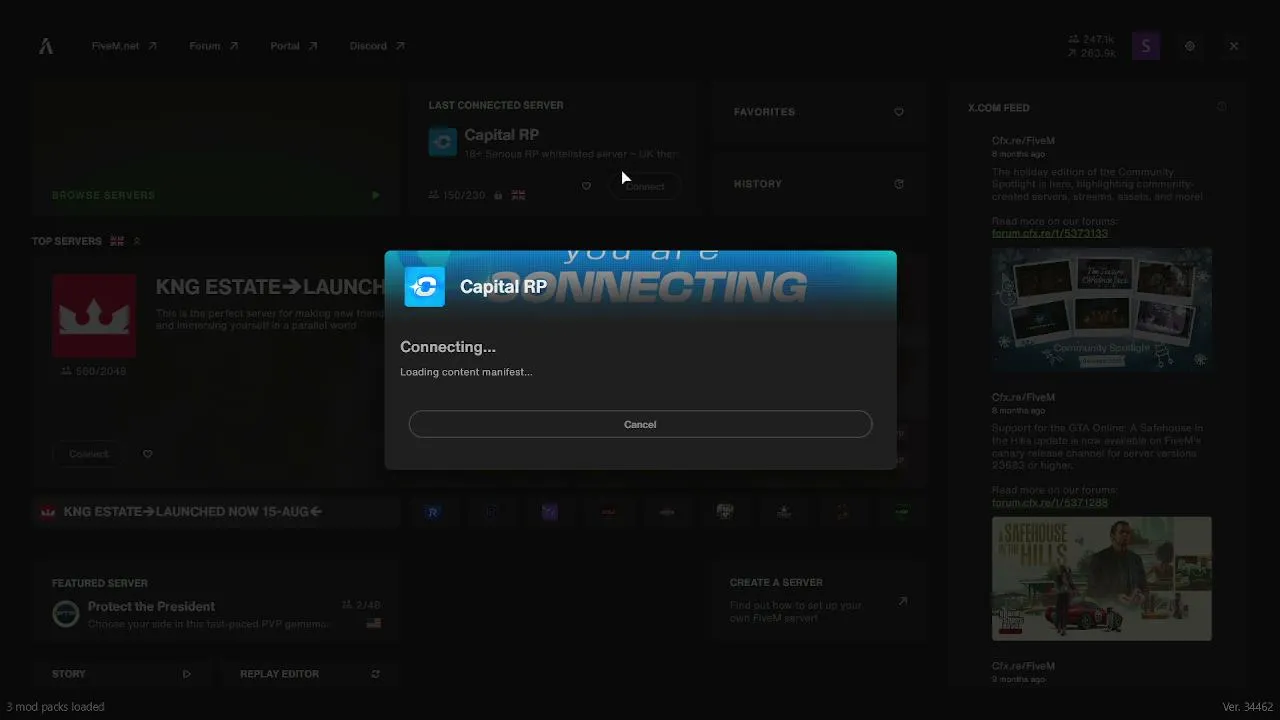Viewport: 1280px width, 720px height.
Task: Open Browse Servers
Action: [216, 149]
